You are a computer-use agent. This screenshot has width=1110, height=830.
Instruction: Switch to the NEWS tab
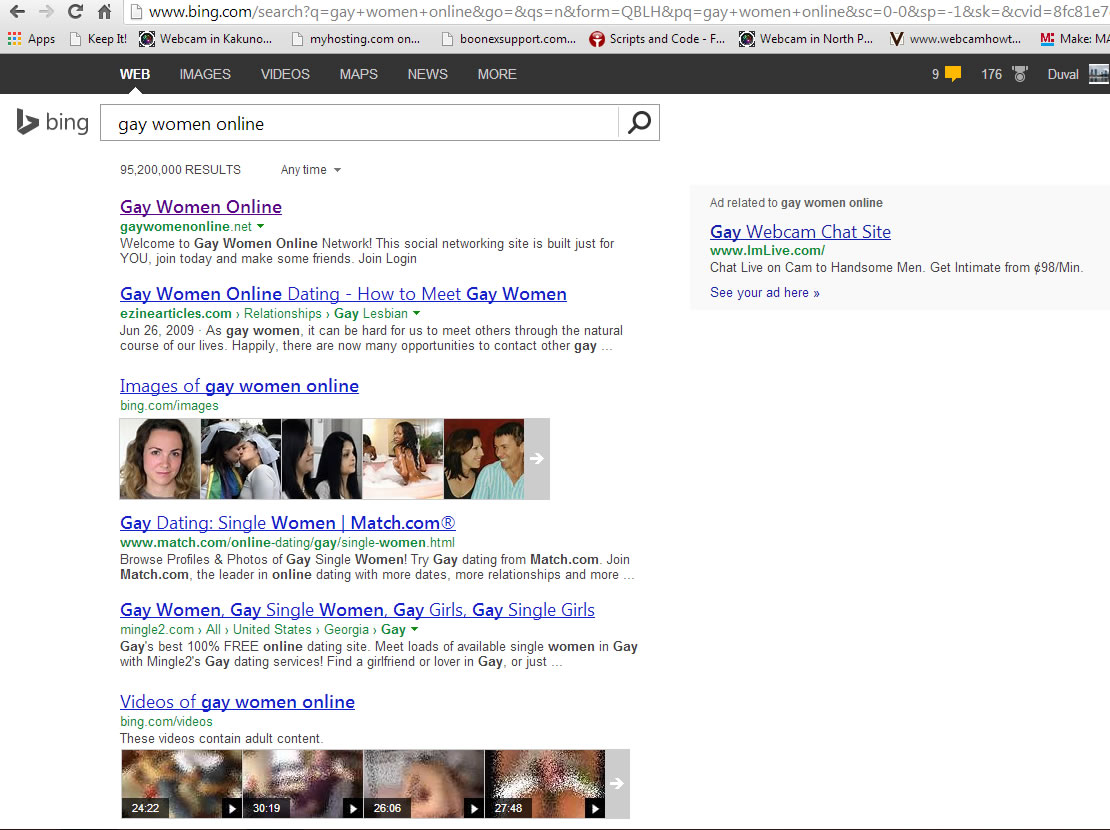coord(427,74)
